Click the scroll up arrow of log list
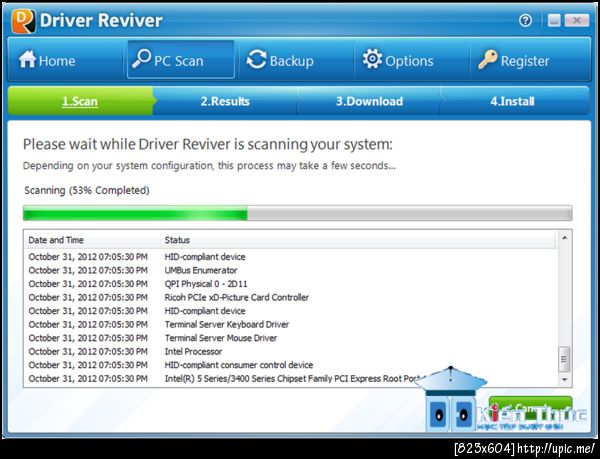Viewport: 600px width, 459px height. 564,238
